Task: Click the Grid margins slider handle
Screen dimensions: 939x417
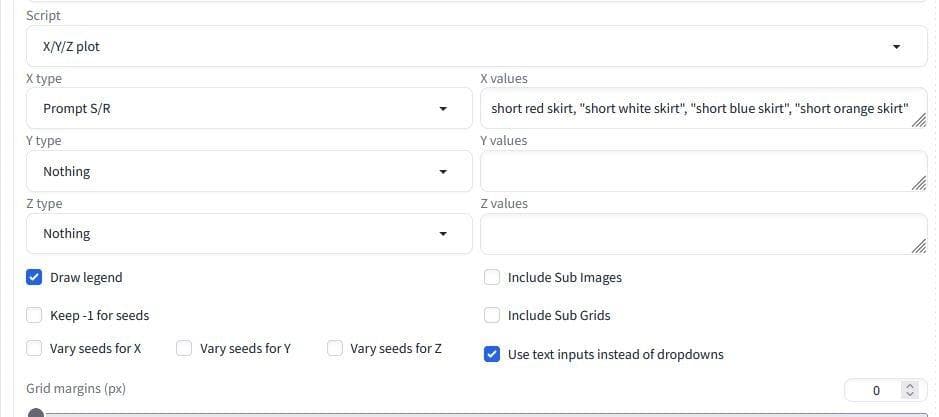Action: pyautogui.click(x=36, y=413)
